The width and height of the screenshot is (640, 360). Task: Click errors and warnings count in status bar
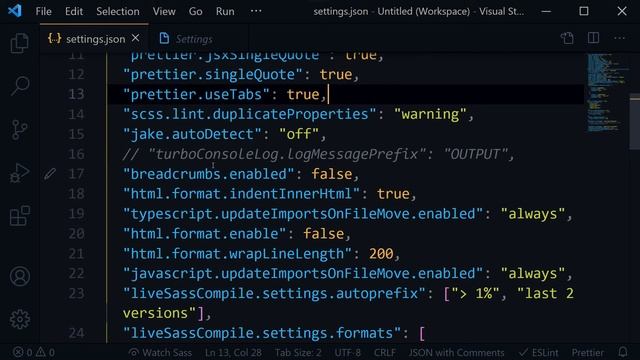pyautogui.click(x=34, y=352)
